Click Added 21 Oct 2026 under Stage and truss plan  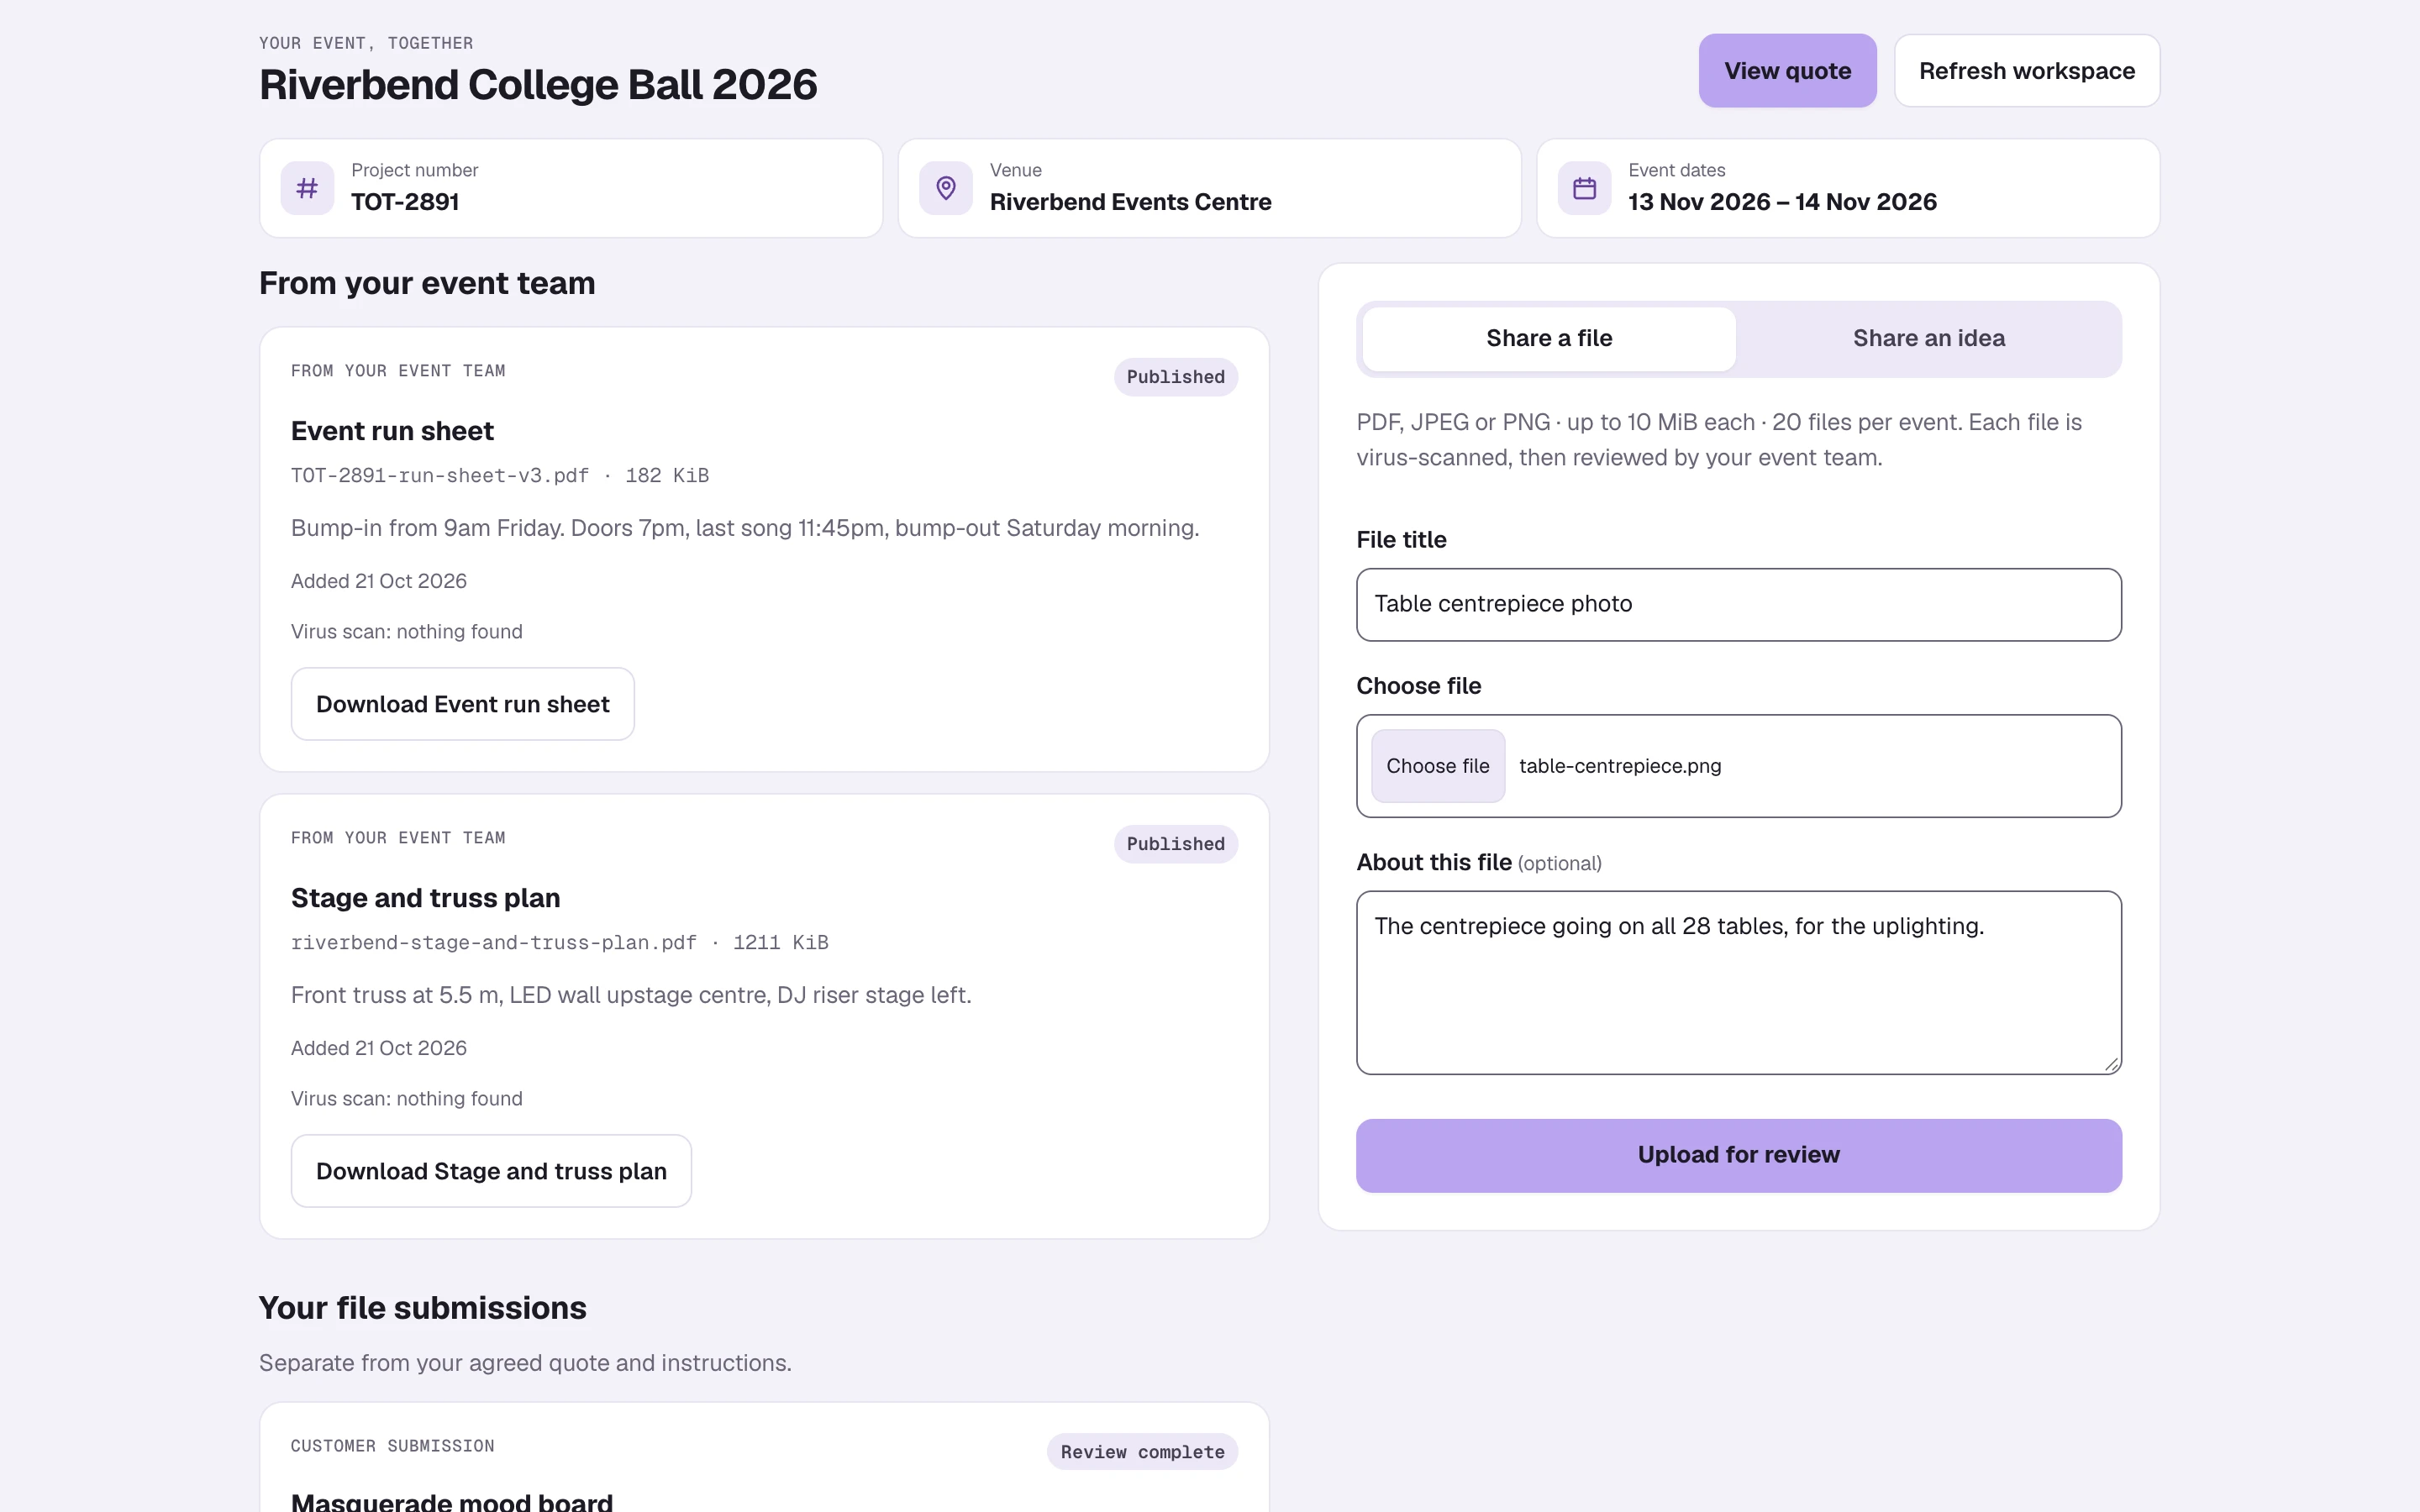378,1048
